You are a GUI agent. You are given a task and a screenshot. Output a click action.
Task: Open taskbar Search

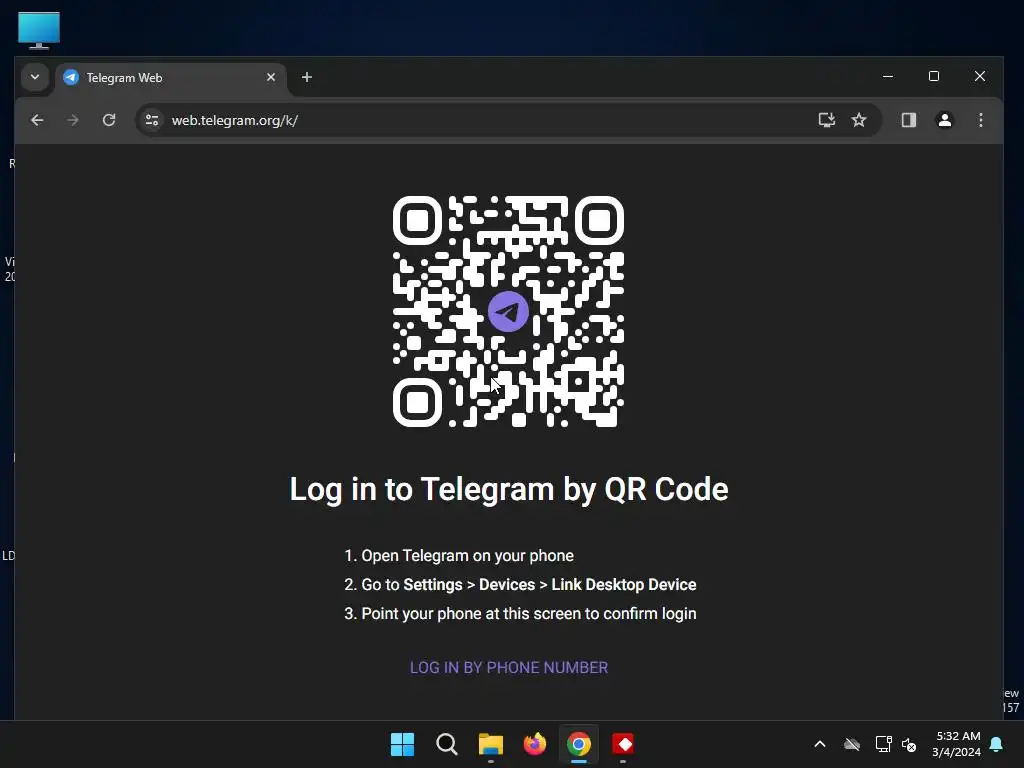[x=447, y=744]
